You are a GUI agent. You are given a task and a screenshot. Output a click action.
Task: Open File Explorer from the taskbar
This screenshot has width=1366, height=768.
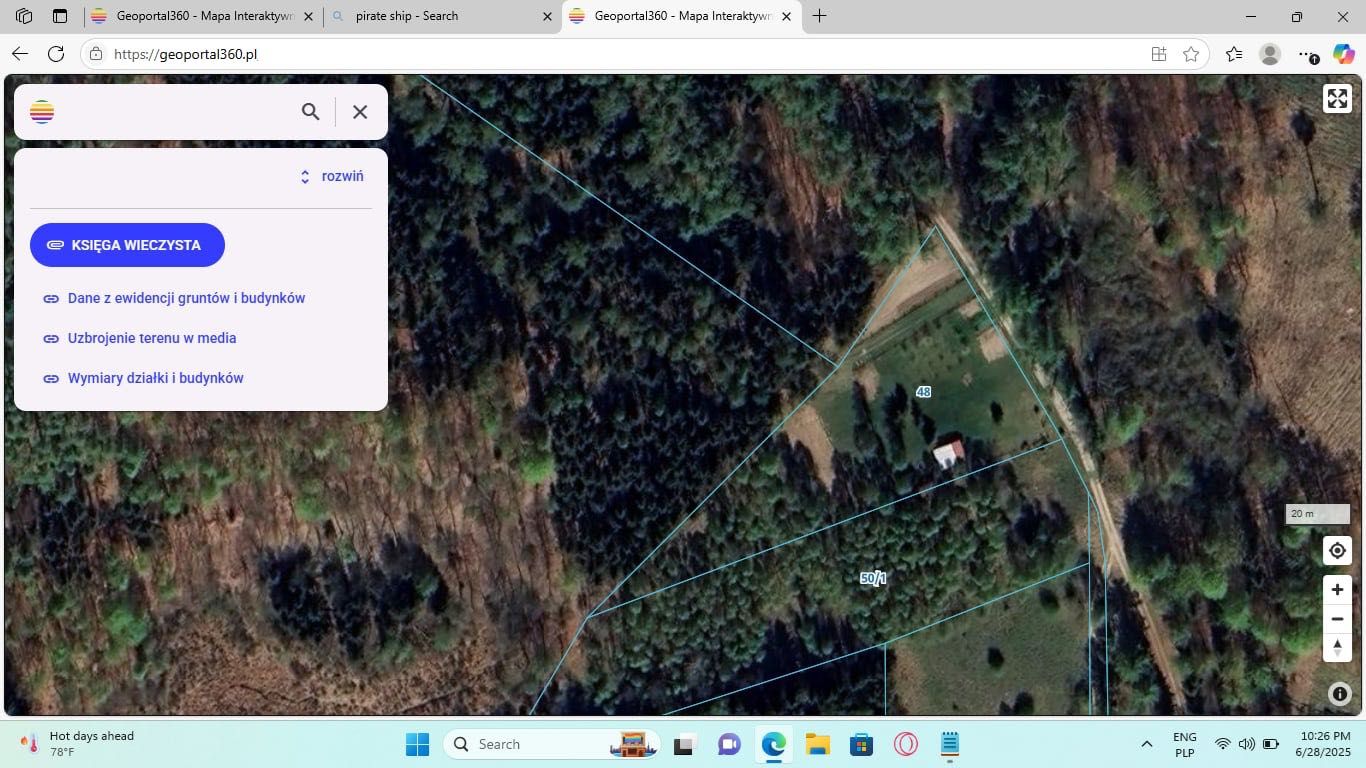[x=818, y=744]
